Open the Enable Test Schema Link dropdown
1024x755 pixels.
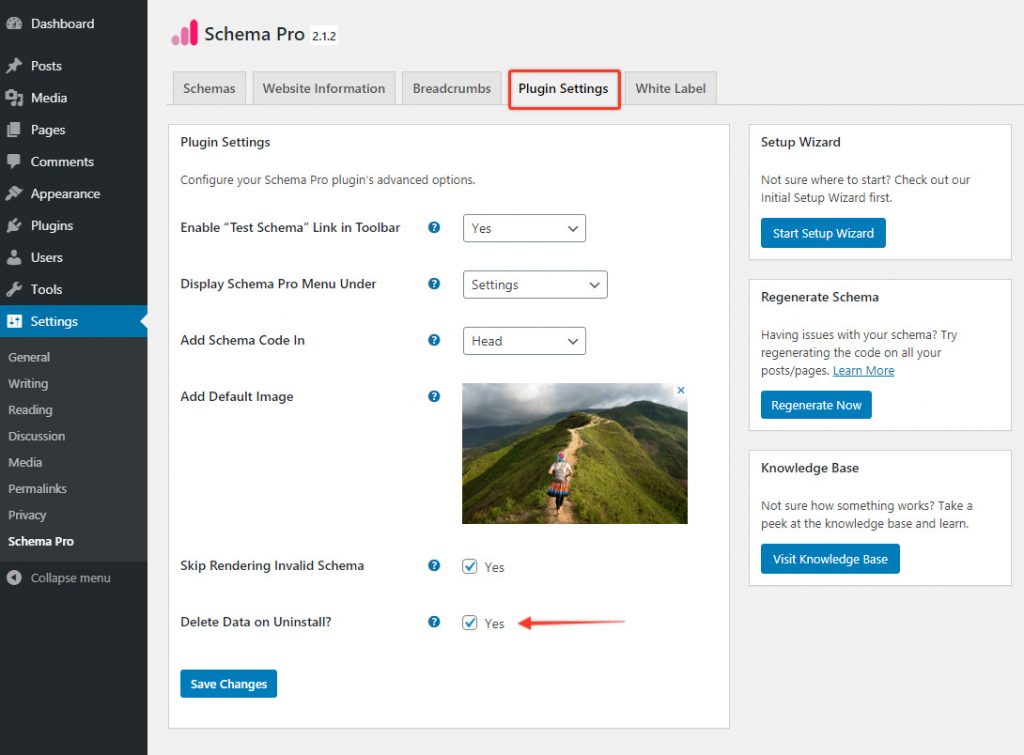524,228
